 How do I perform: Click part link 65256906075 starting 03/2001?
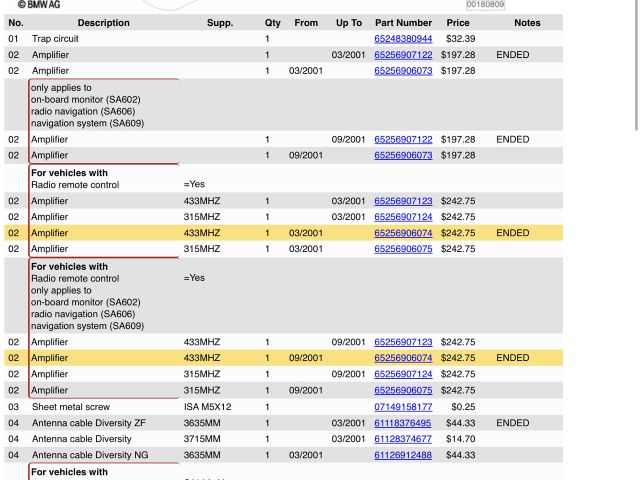pos(403,249)
